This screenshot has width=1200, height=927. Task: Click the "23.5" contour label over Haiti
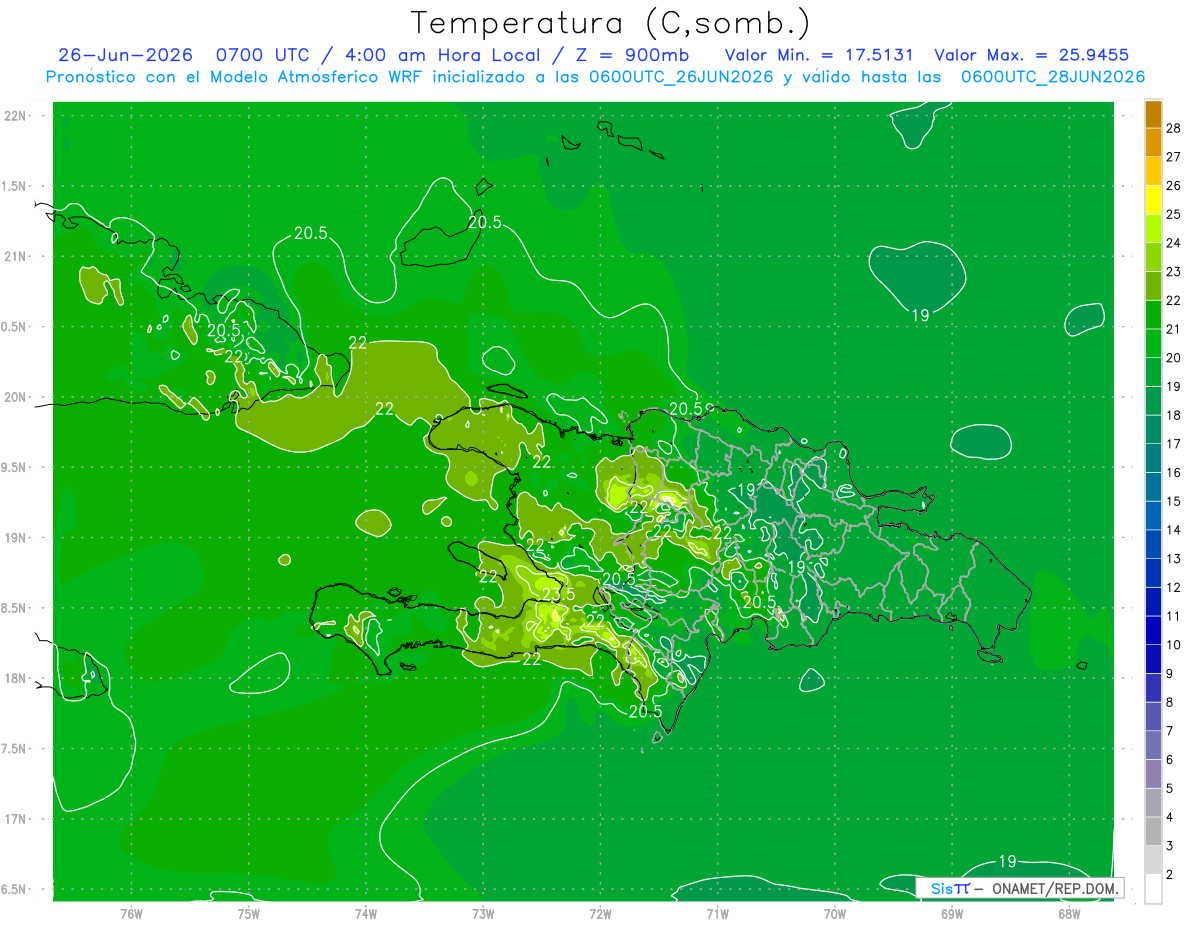pyautogui.click(x=557, y=594)
